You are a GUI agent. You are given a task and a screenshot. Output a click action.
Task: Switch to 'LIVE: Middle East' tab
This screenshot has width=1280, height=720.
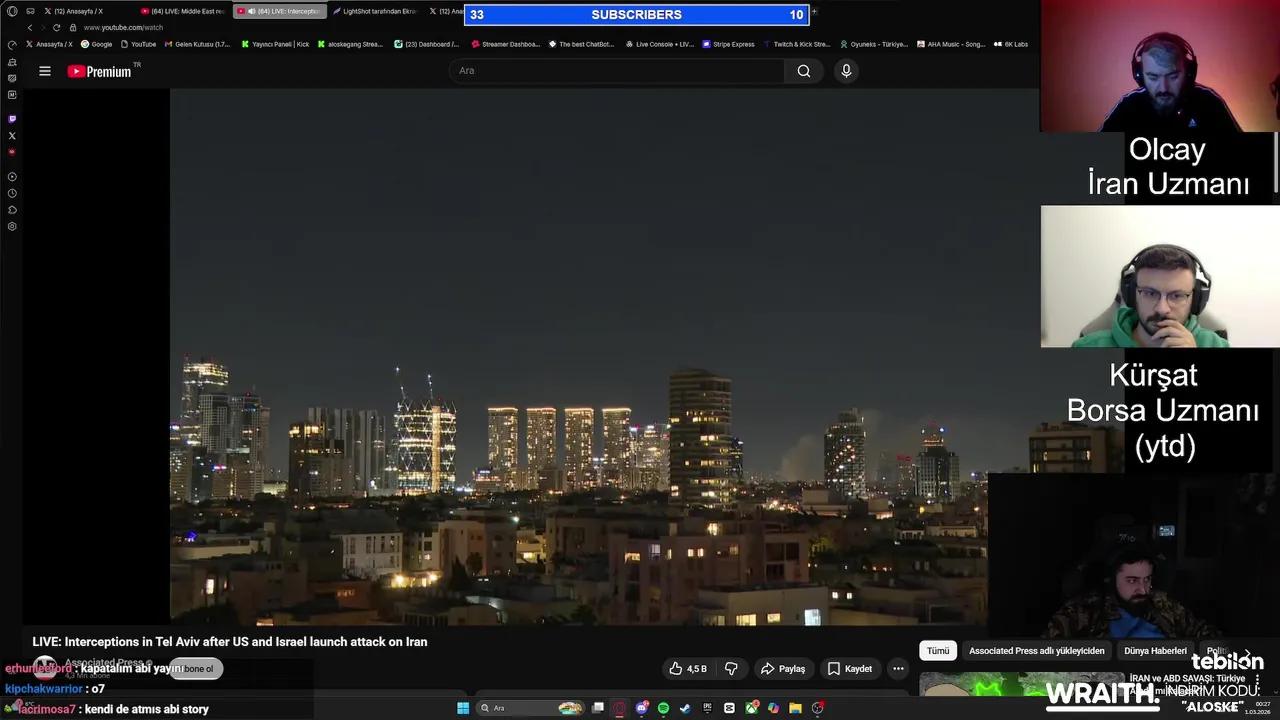pyautogui.click(x=183, y=11)
